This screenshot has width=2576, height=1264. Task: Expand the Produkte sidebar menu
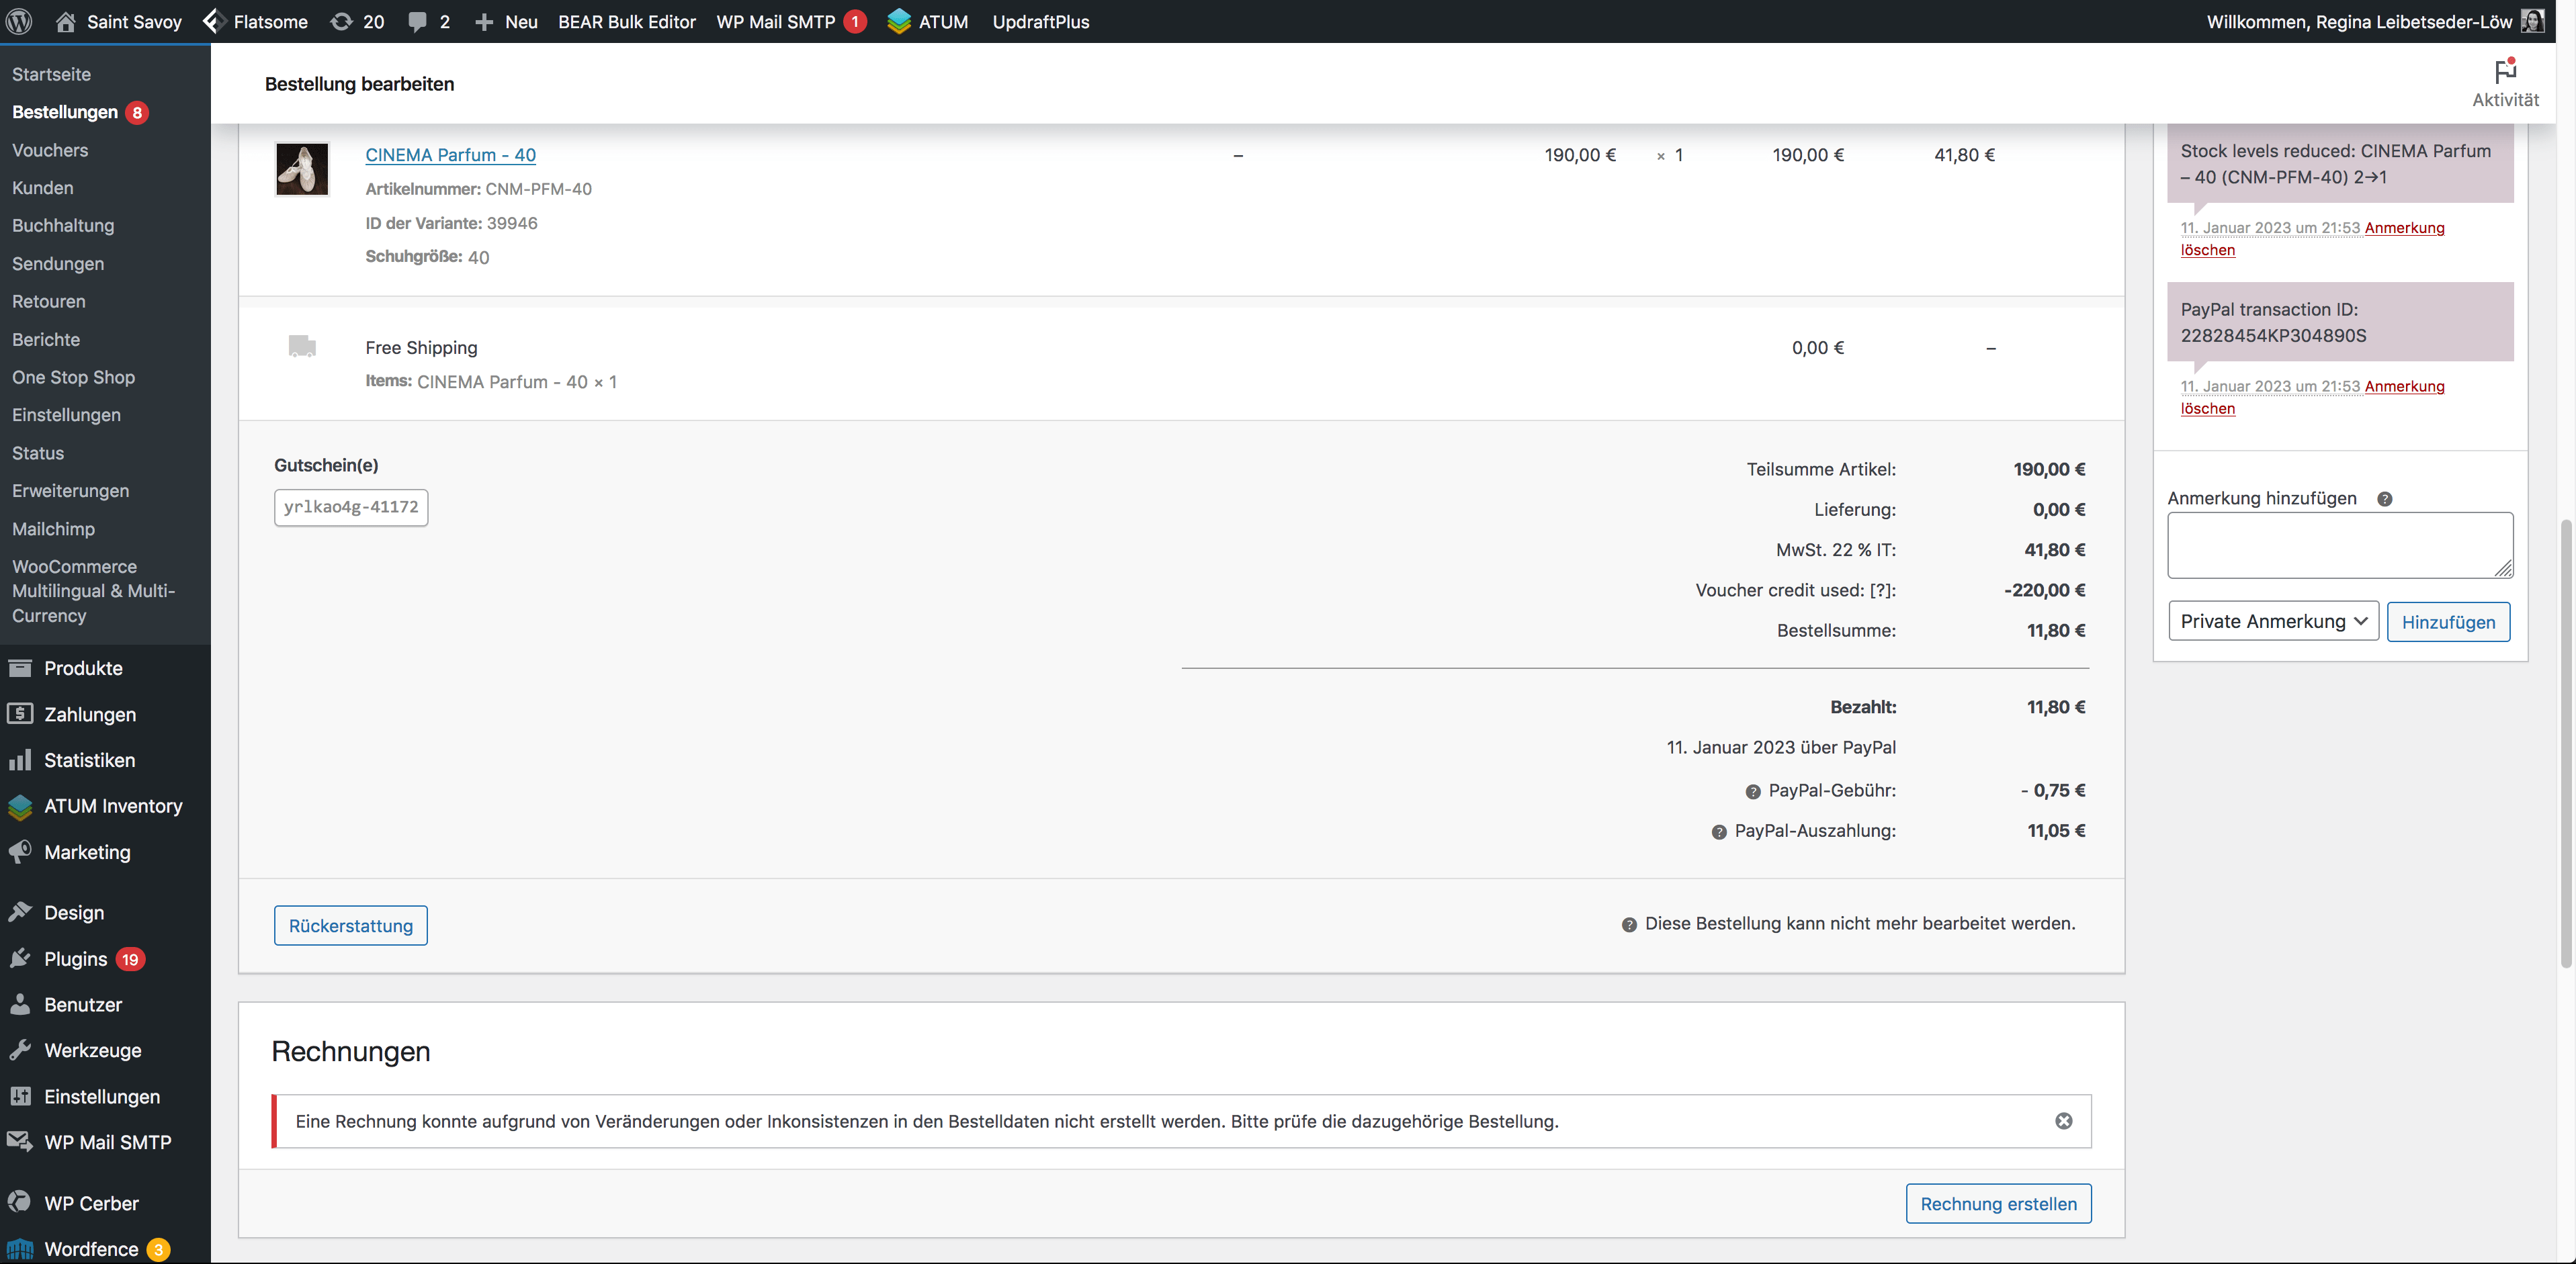pyautogui.click(x=83, y=668)
